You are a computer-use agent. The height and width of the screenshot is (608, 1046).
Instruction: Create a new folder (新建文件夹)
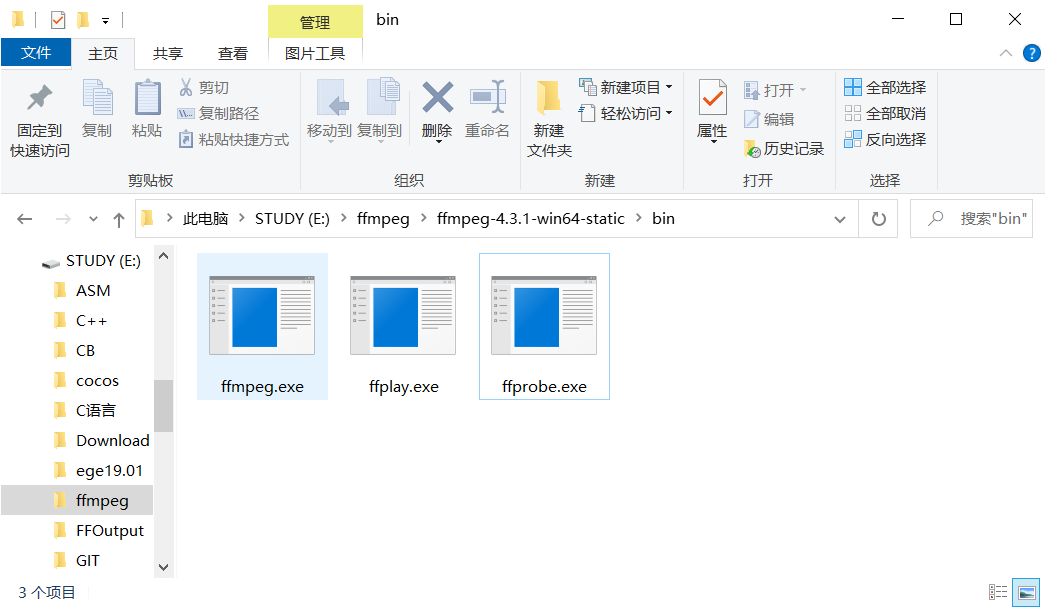click(549, 120)
